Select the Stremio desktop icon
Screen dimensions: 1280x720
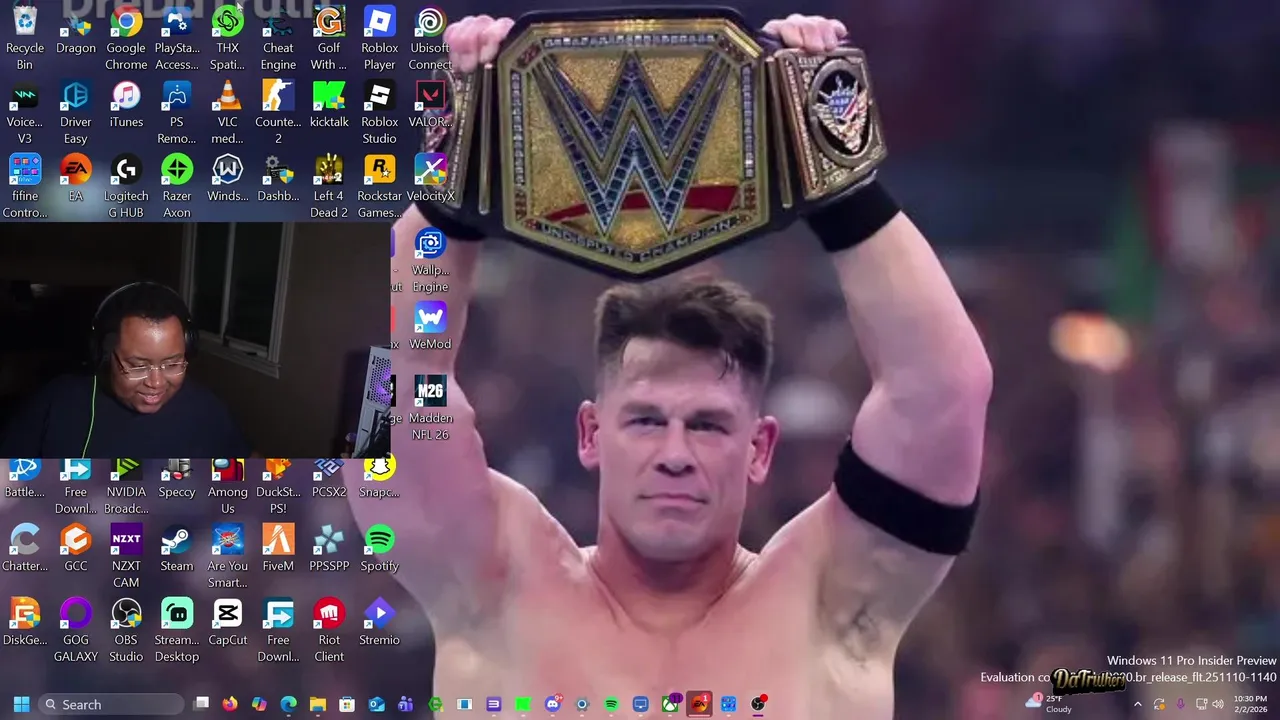pos(379,623)
